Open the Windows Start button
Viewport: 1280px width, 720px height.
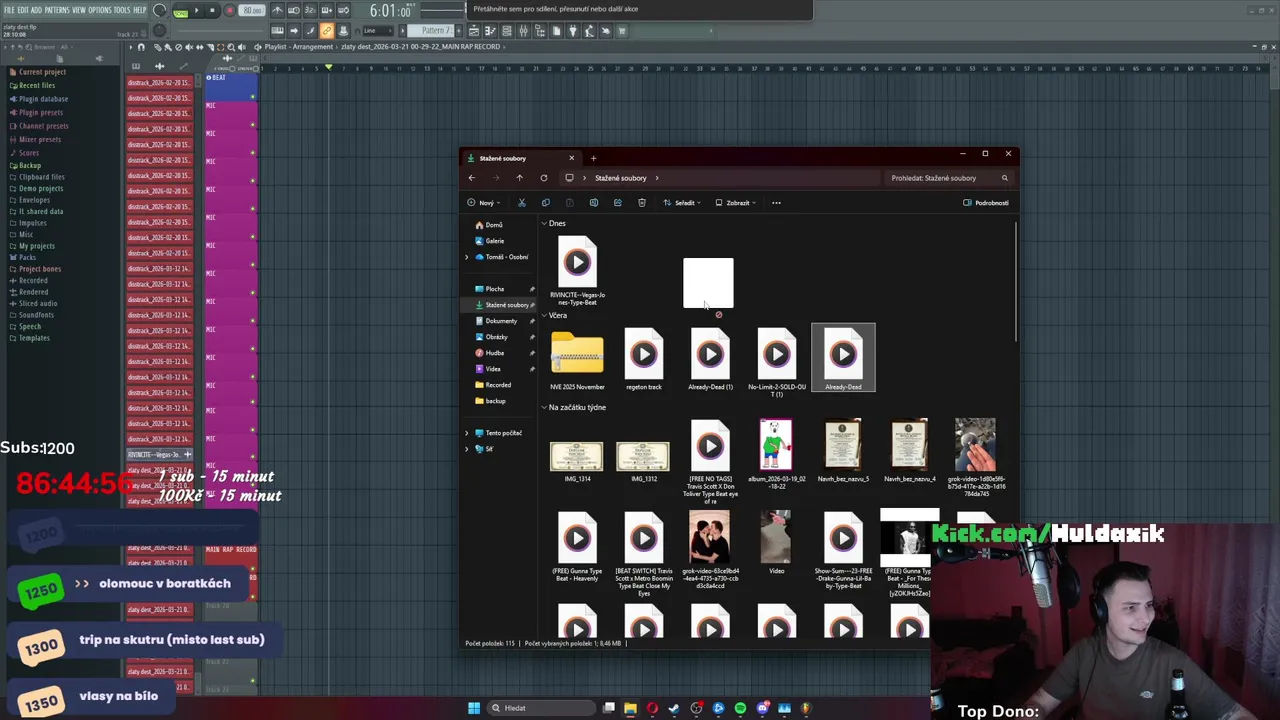474,708
